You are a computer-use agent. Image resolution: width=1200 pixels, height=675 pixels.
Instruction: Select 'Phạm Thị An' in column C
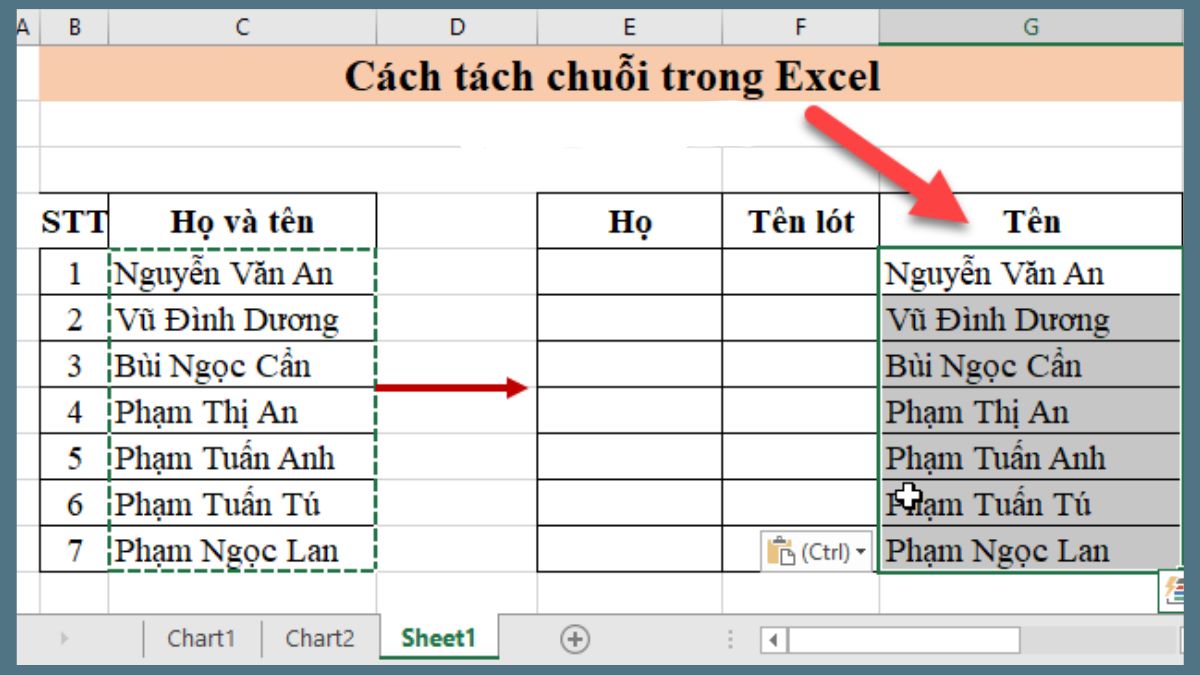tap(243, 411)
